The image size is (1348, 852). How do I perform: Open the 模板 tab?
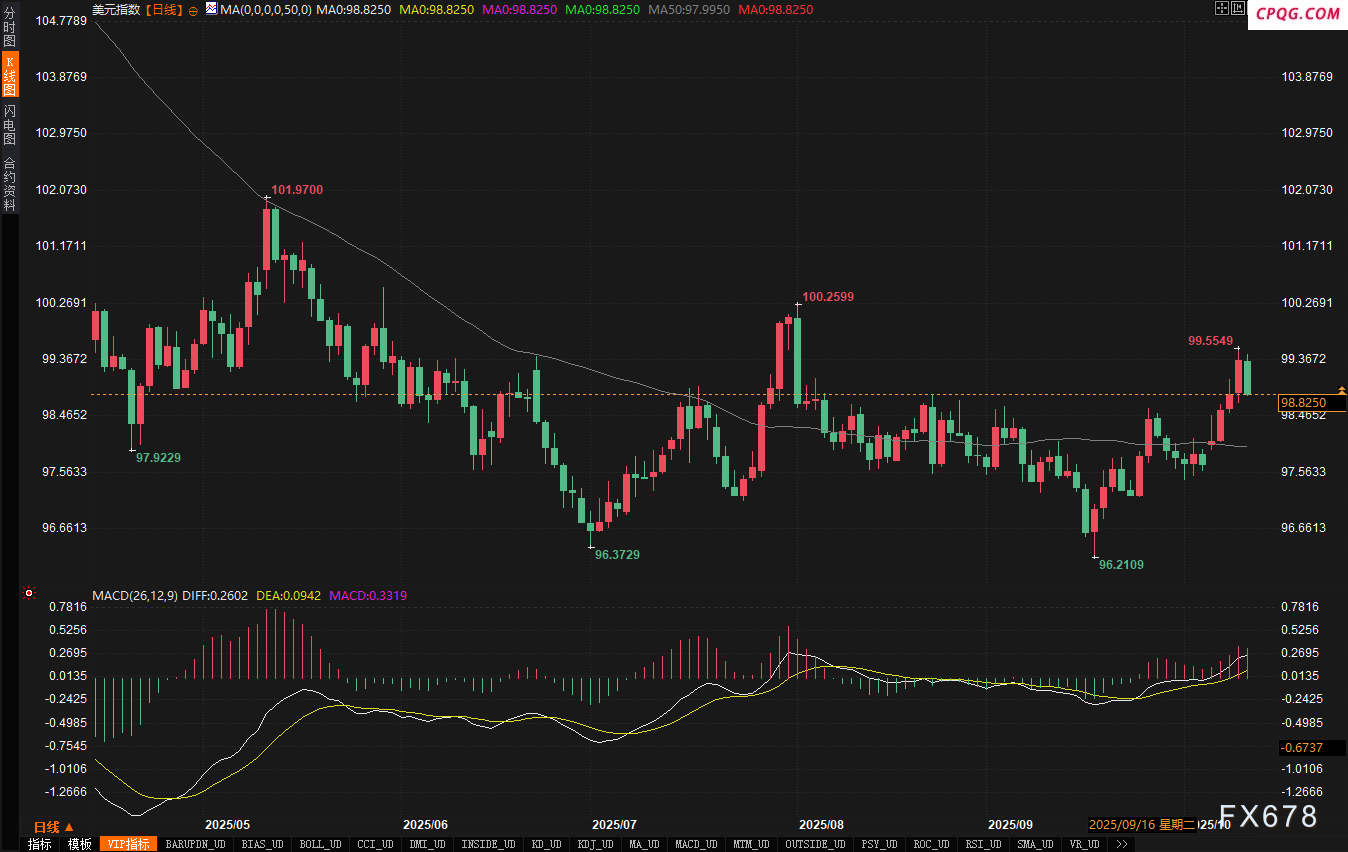(x=80, y=844)
